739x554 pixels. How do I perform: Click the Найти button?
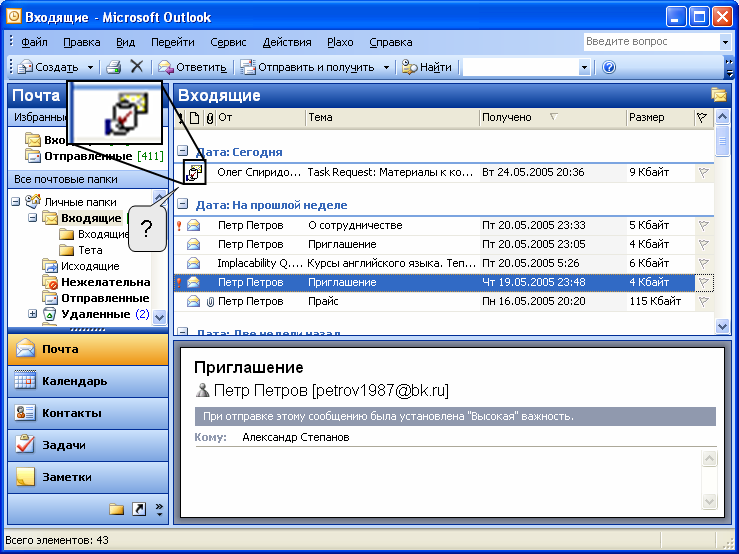coord(427,67)
